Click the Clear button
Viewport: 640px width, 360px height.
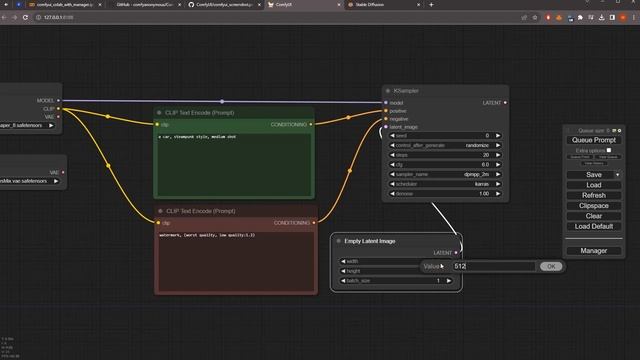594,216
